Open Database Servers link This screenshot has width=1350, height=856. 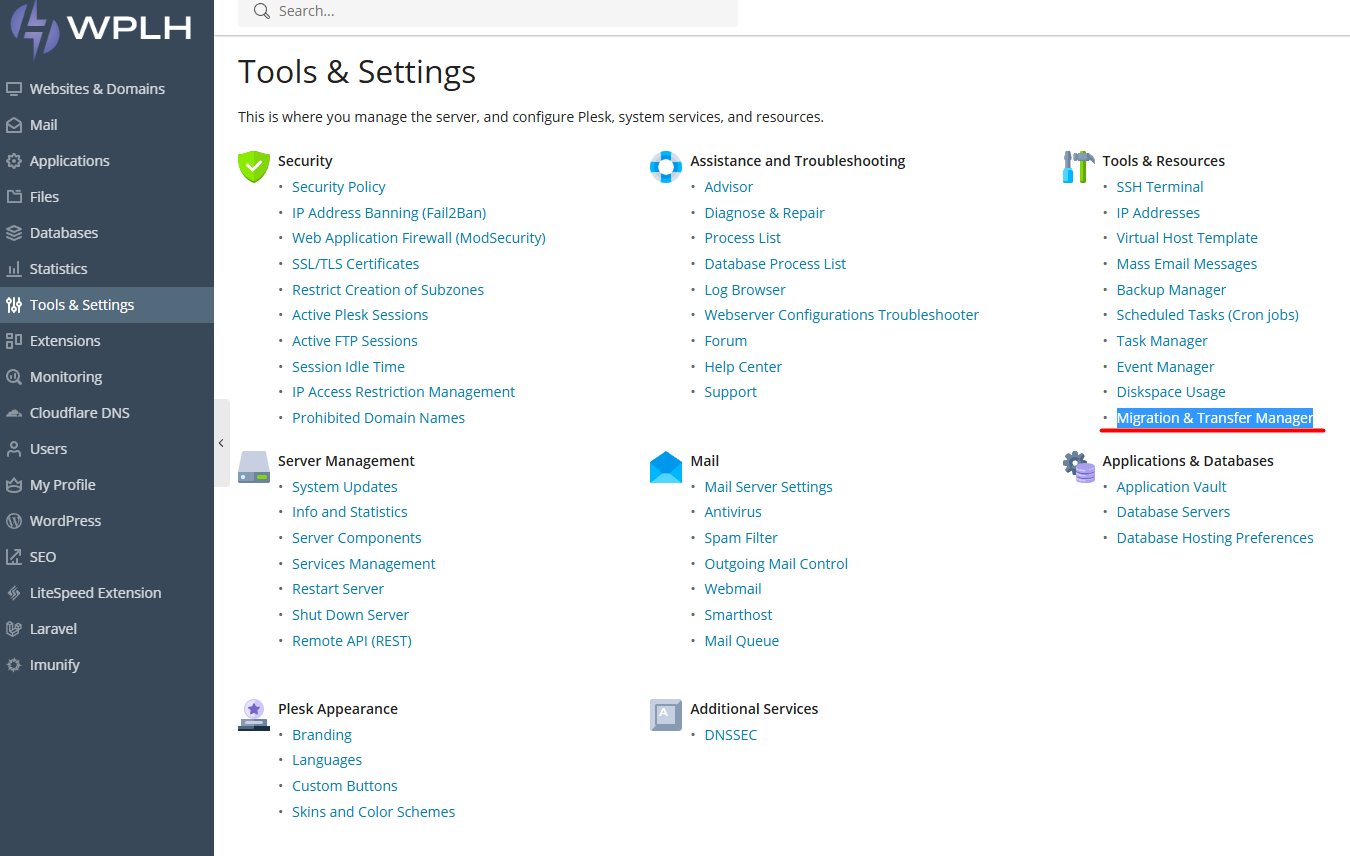pos(1173,512)
